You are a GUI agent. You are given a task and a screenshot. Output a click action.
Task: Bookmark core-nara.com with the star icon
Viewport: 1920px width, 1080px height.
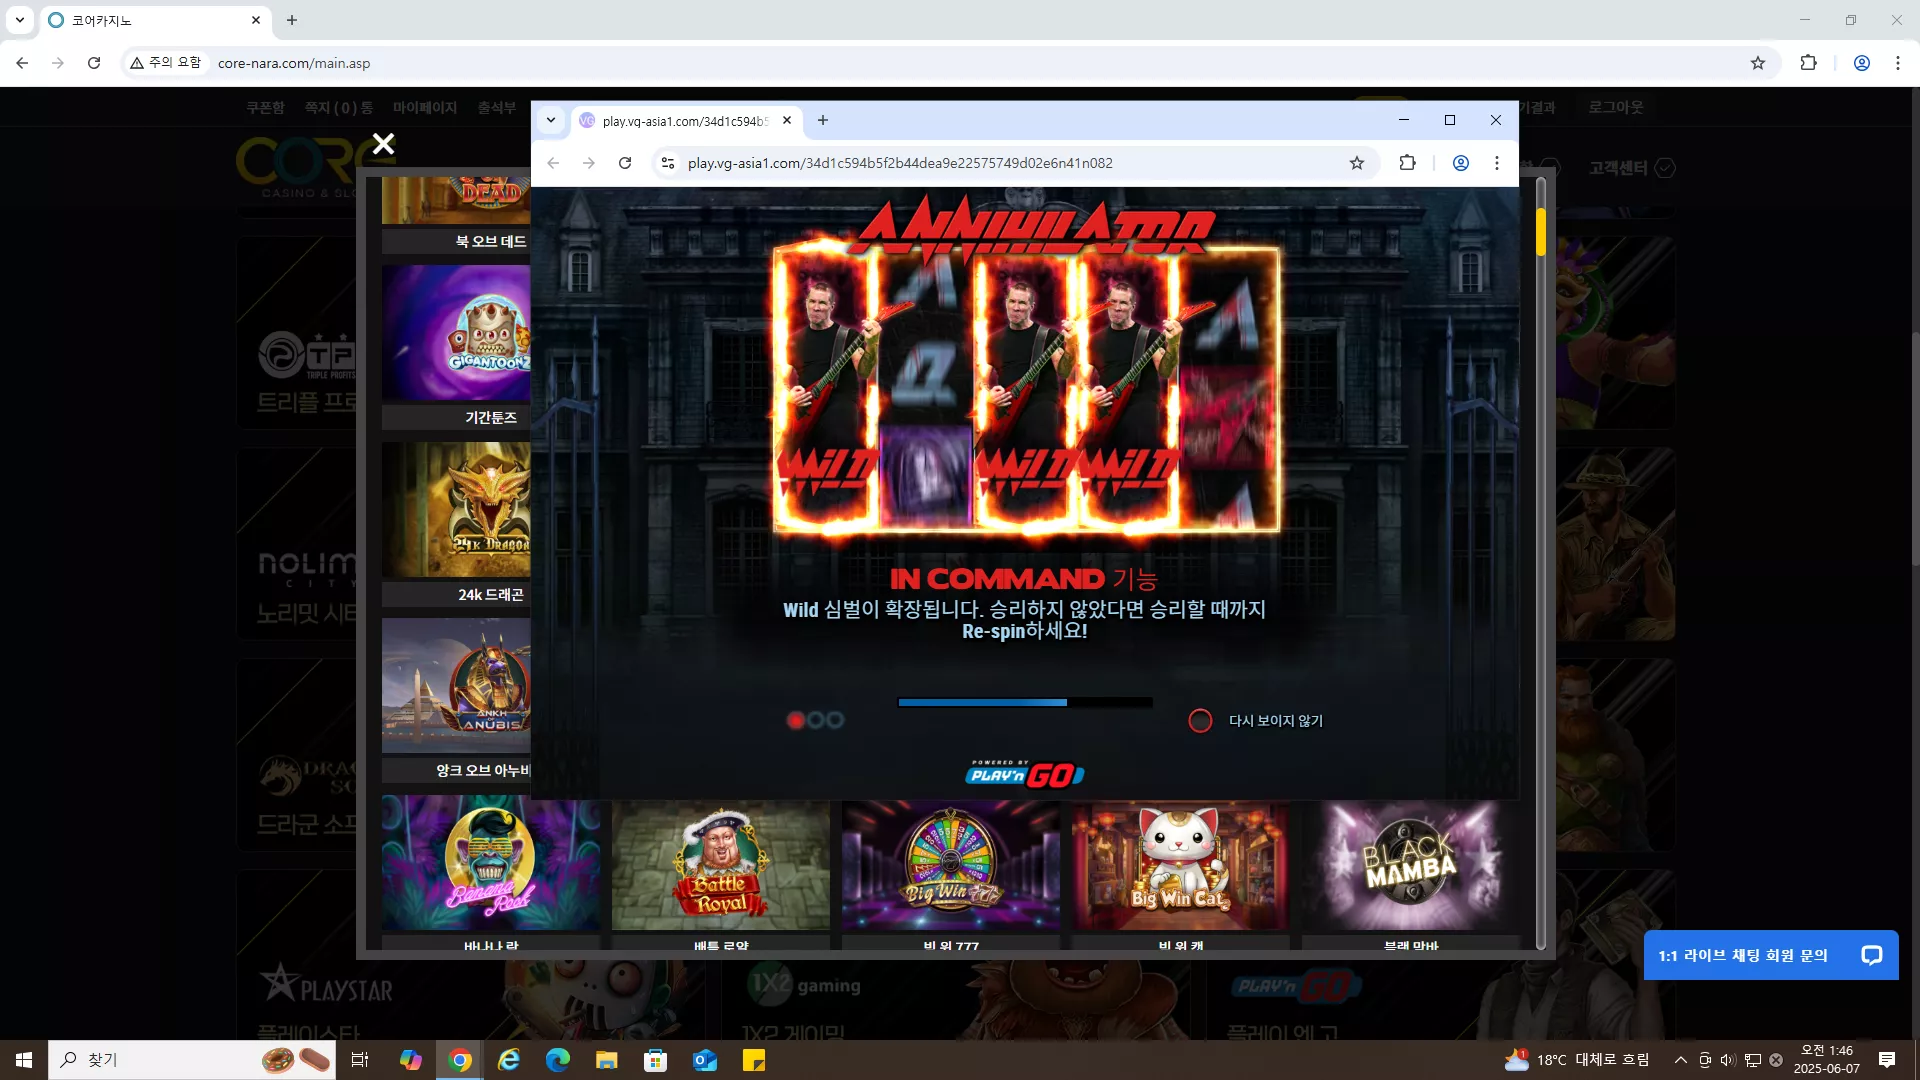pos(1758,63)
